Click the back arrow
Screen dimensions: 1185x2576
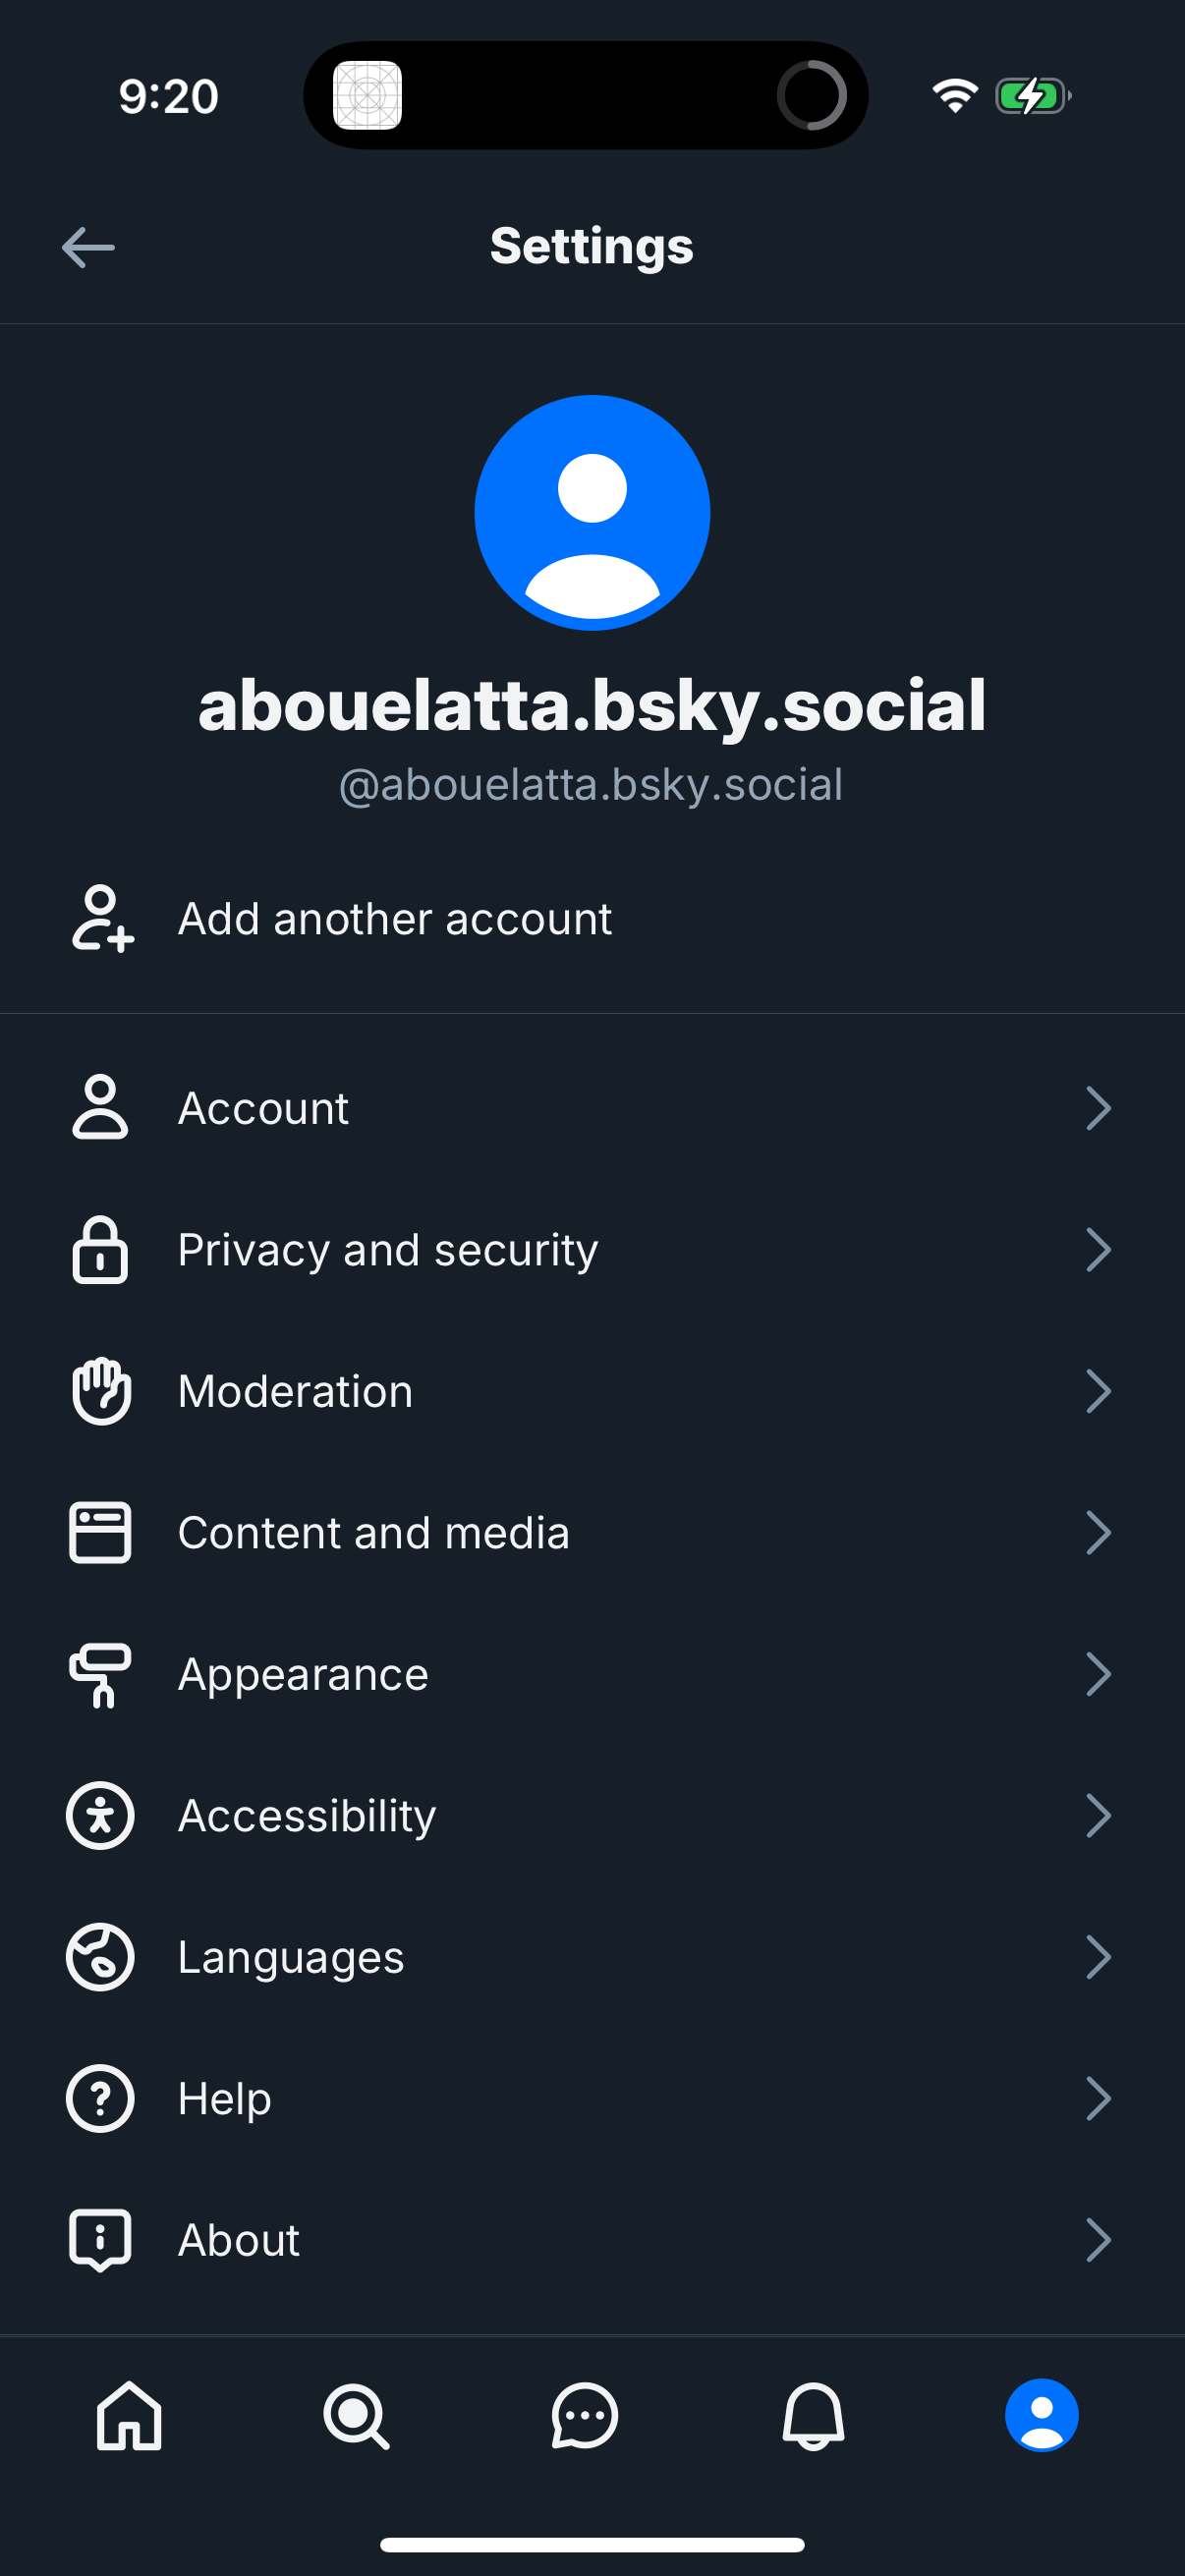coord(89,247)
